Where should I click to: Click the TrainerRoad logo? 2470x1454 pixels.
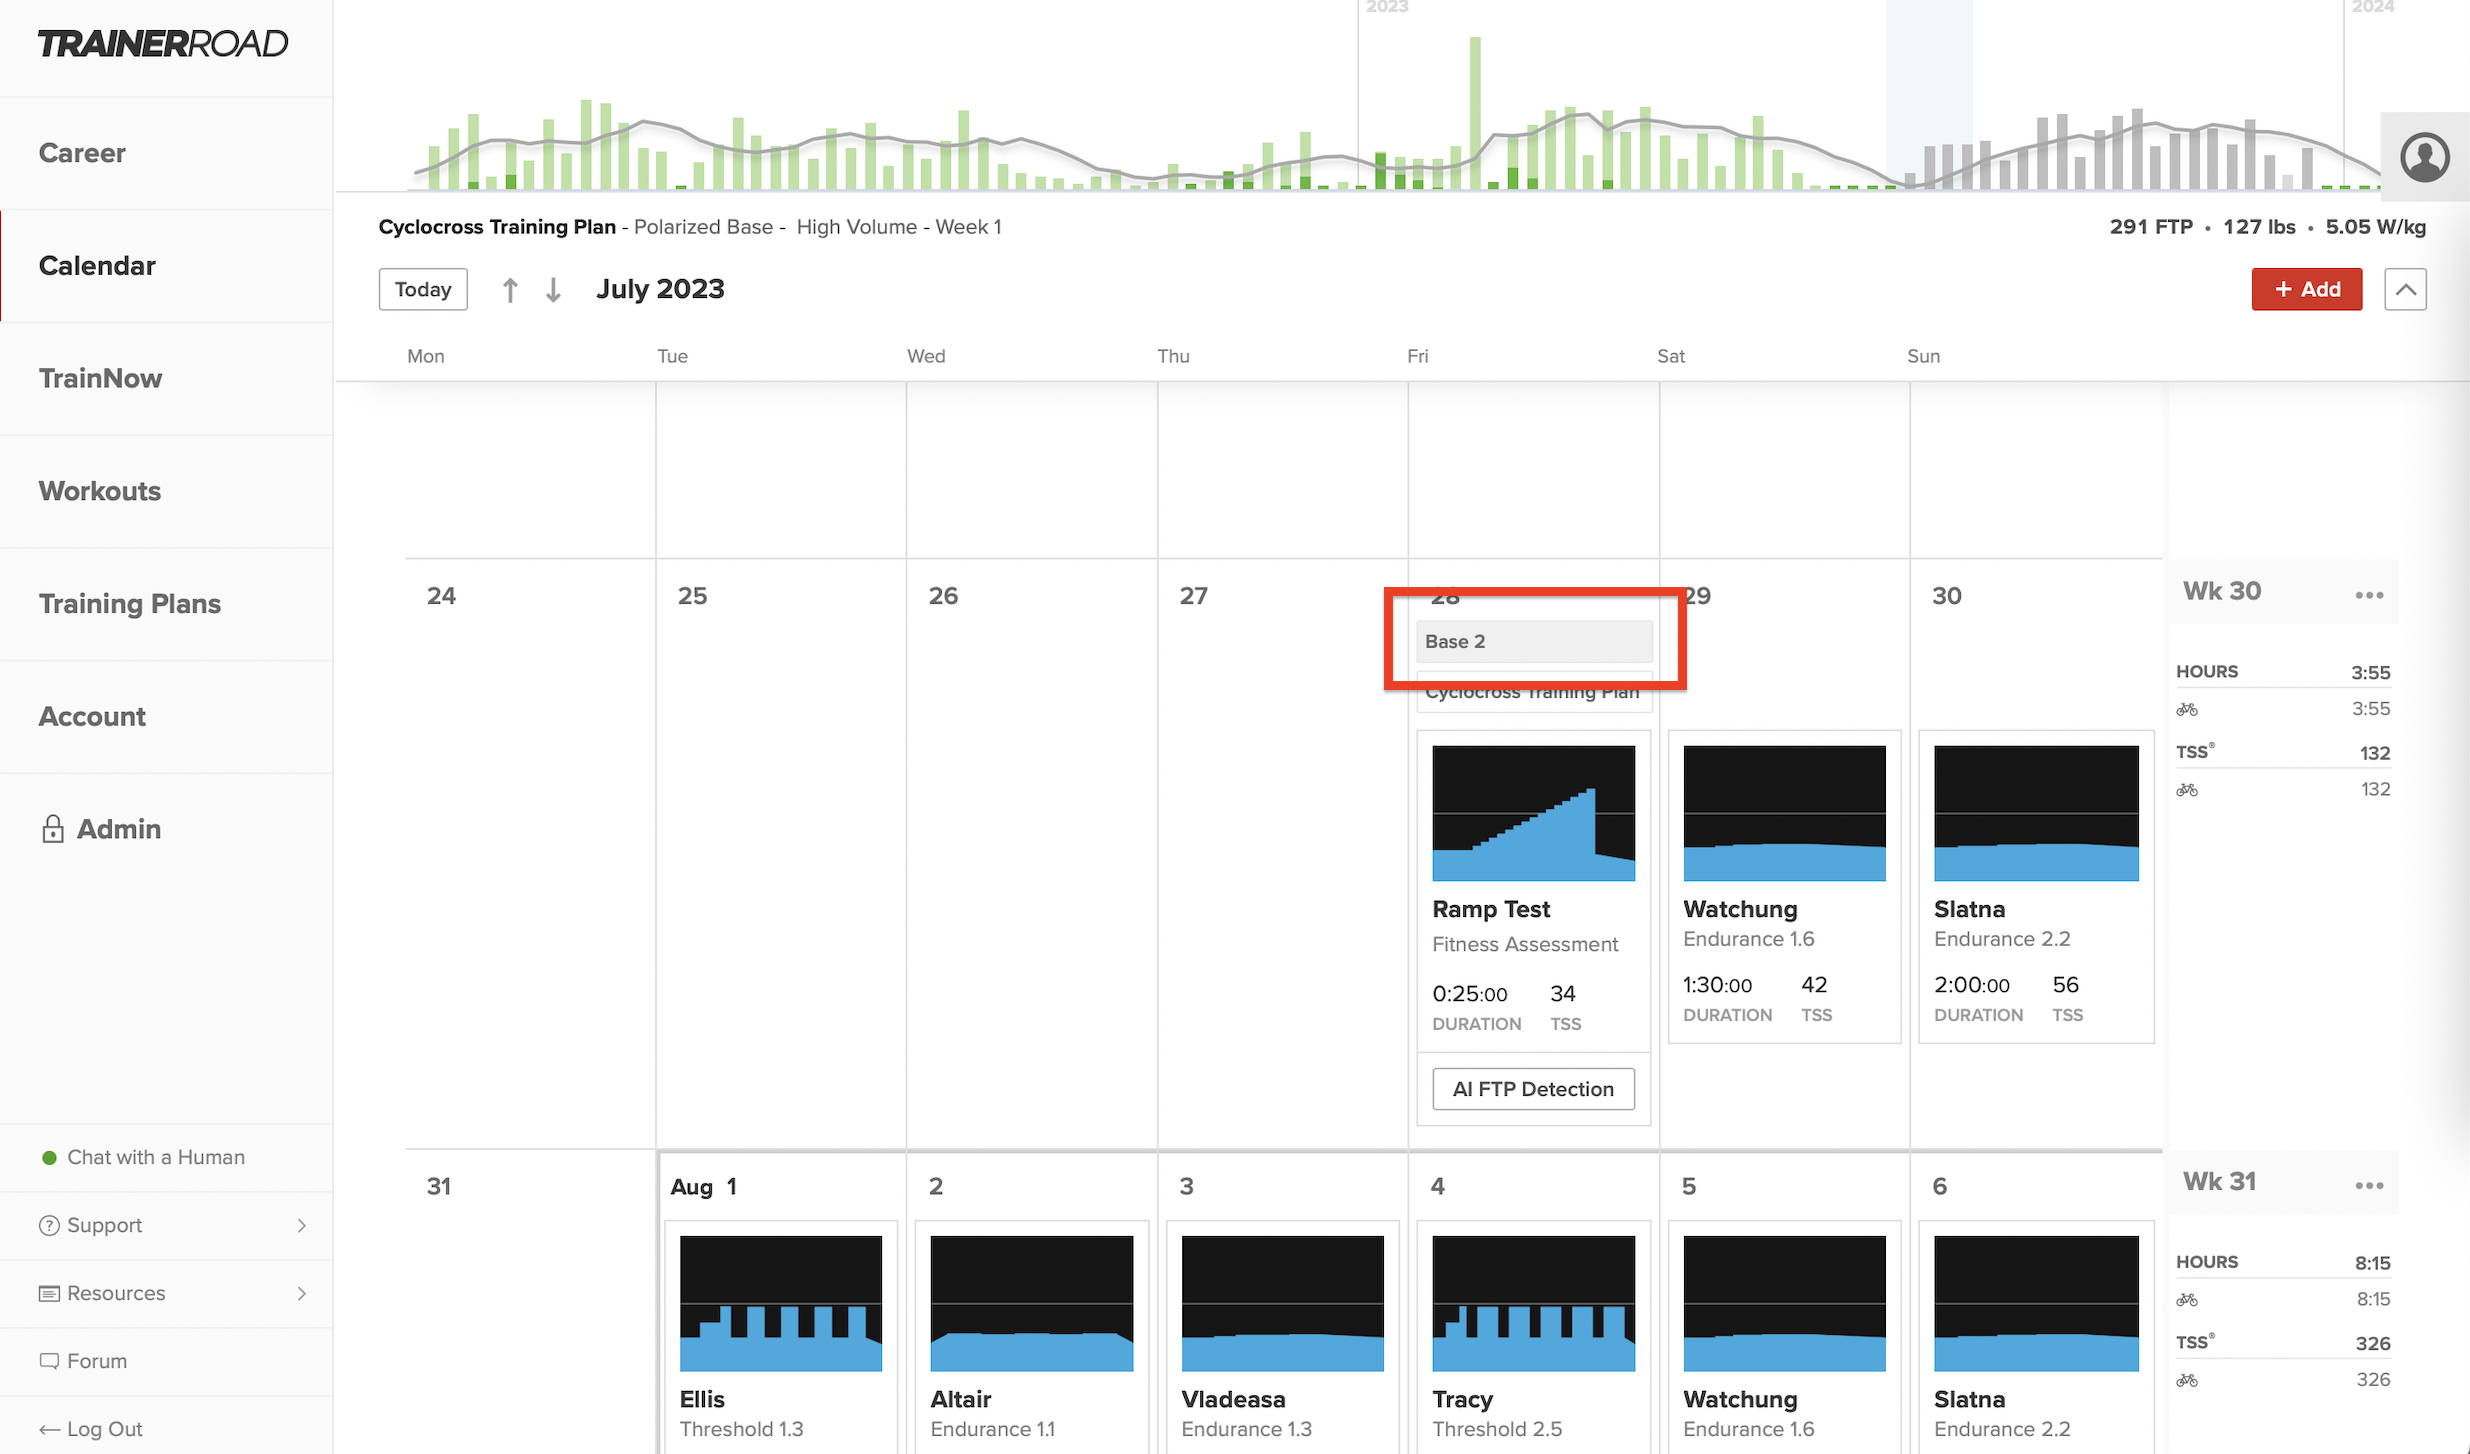163,43
